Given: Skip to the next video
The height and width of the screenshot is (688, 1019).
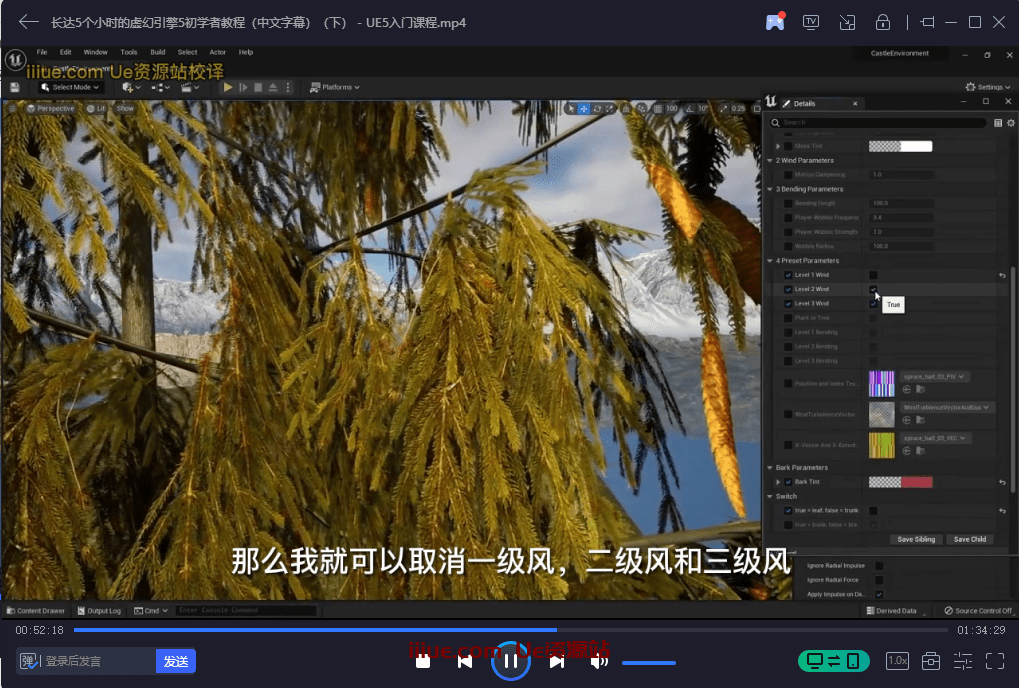Looking at the screenshot, I should tap(557, 661).
